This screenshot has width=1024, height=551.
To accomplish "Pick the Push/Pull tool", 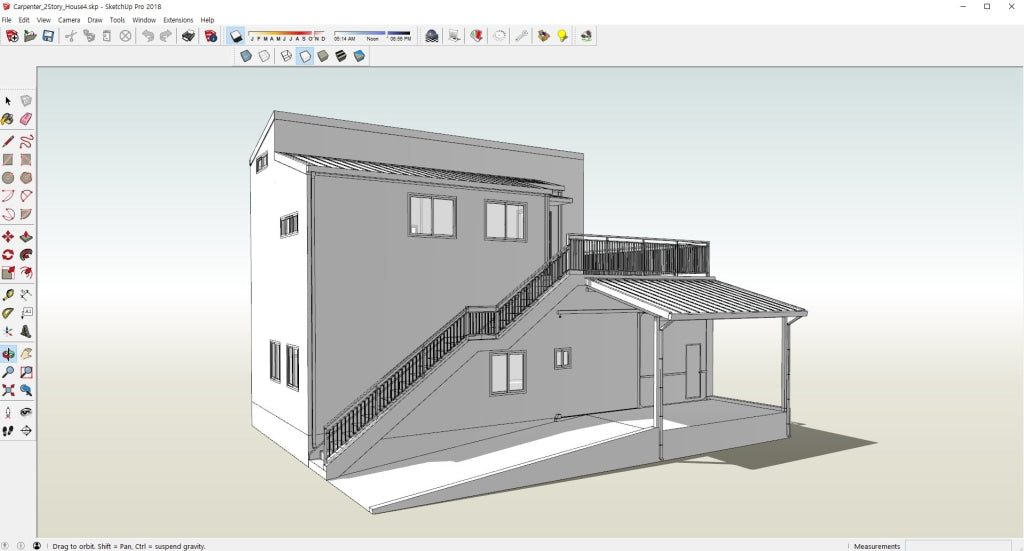I will (x=26, y=236).
